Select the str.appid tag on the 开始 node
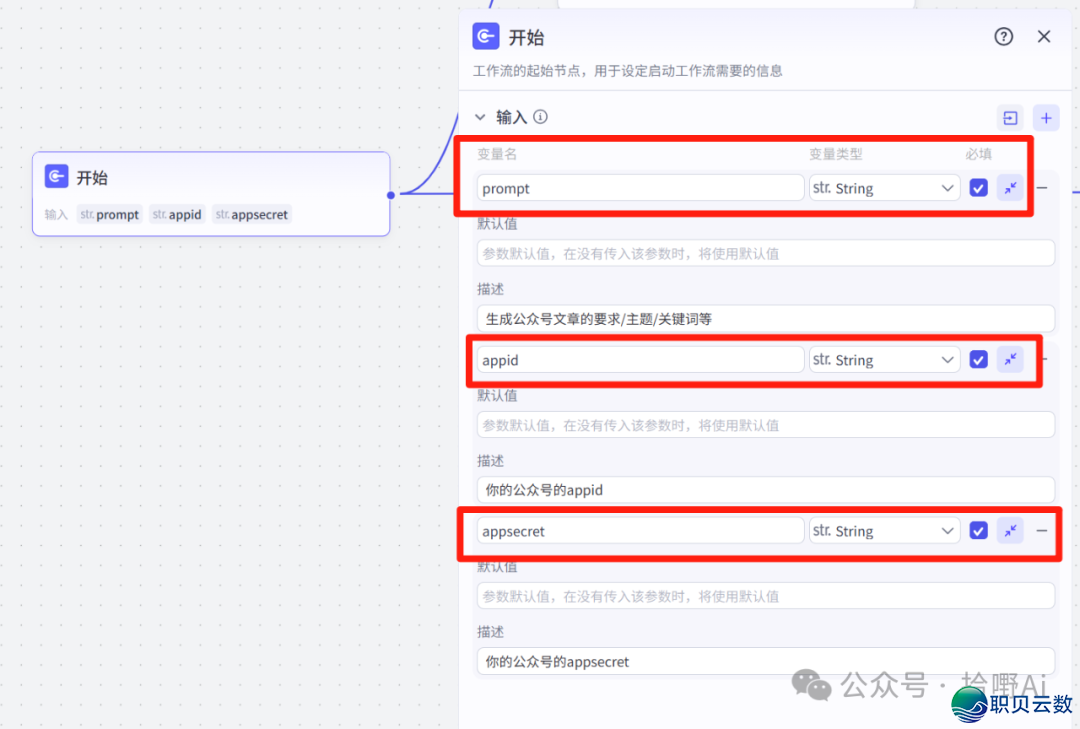The width and height of the screenshot is (1080, 729). tap(177, 214)
